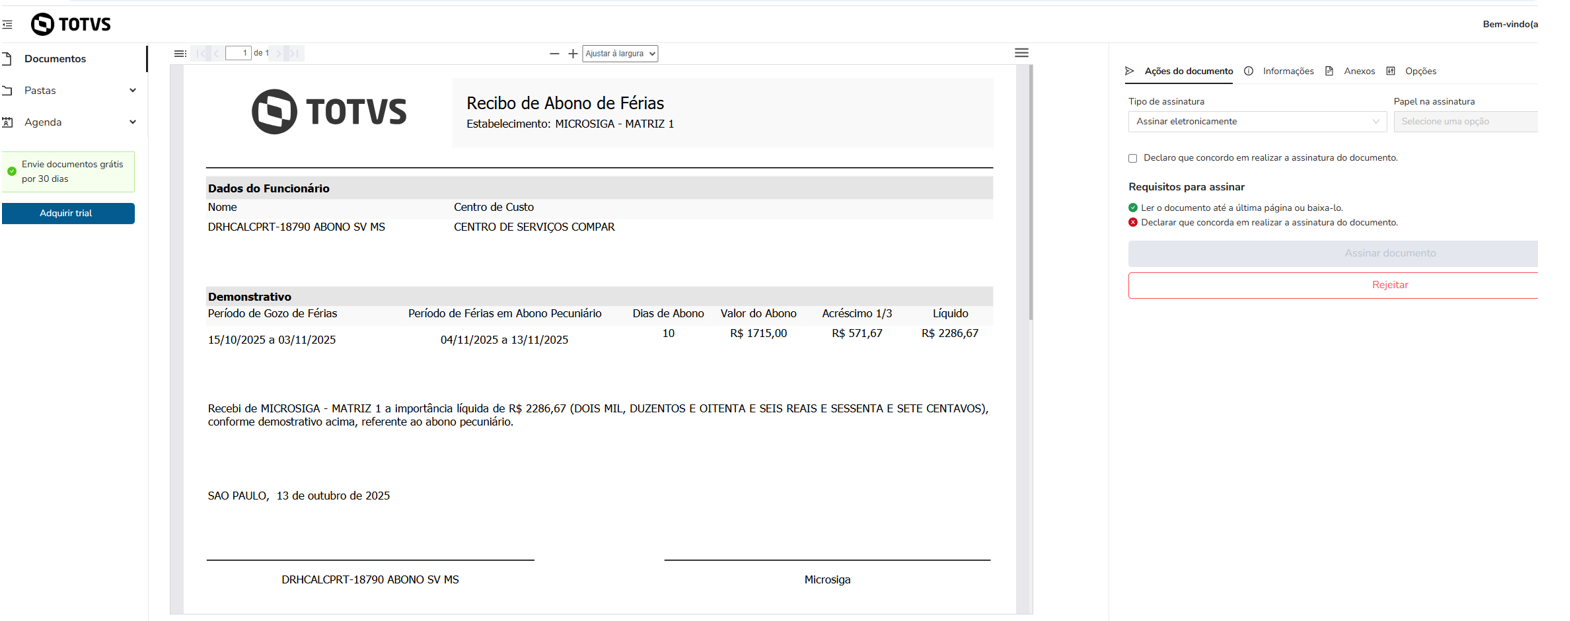Click the Pastas folder icon
This screenshot has width=1570, height=621.
click(7, 91)
